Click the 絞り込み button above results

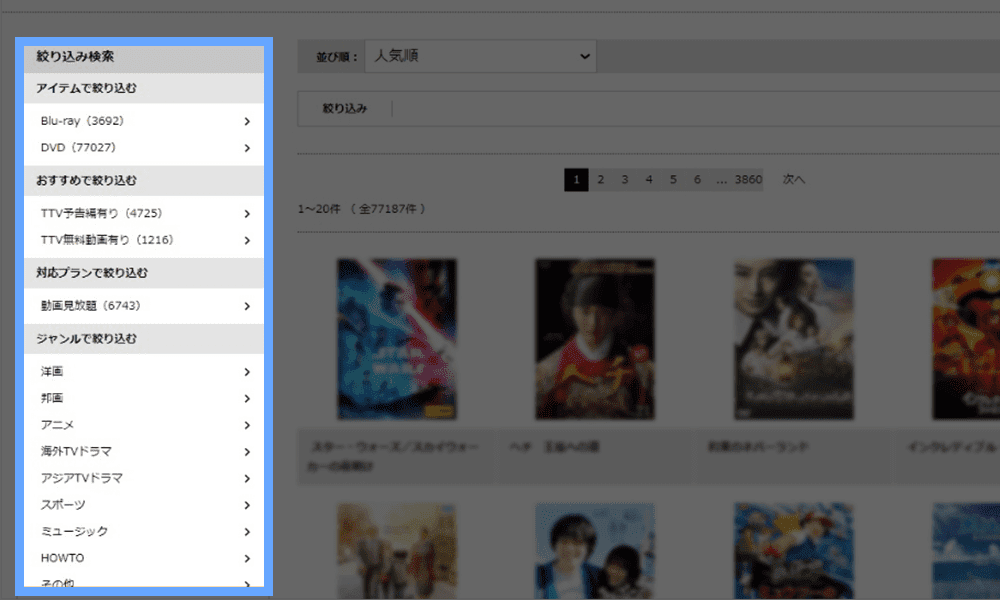(x=344, y=109)
